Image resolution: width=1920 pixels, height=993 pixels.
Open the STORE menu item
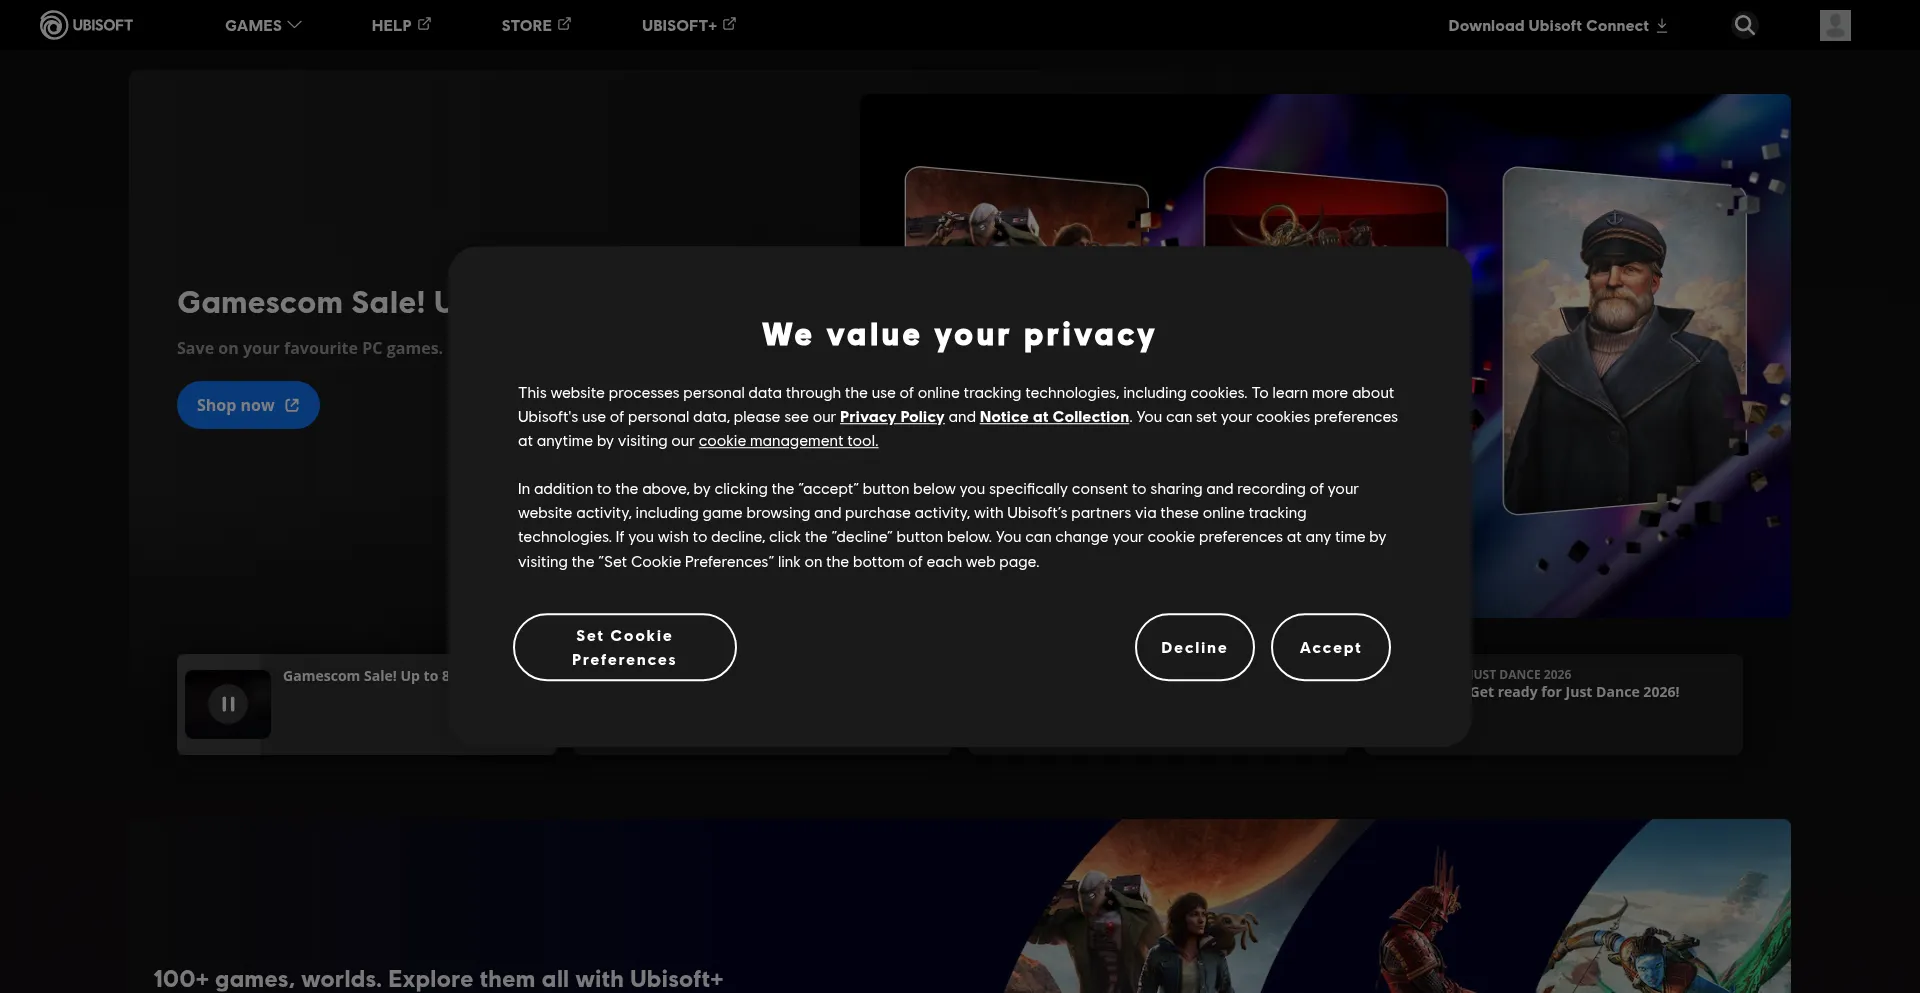click(x=526, y=25)
